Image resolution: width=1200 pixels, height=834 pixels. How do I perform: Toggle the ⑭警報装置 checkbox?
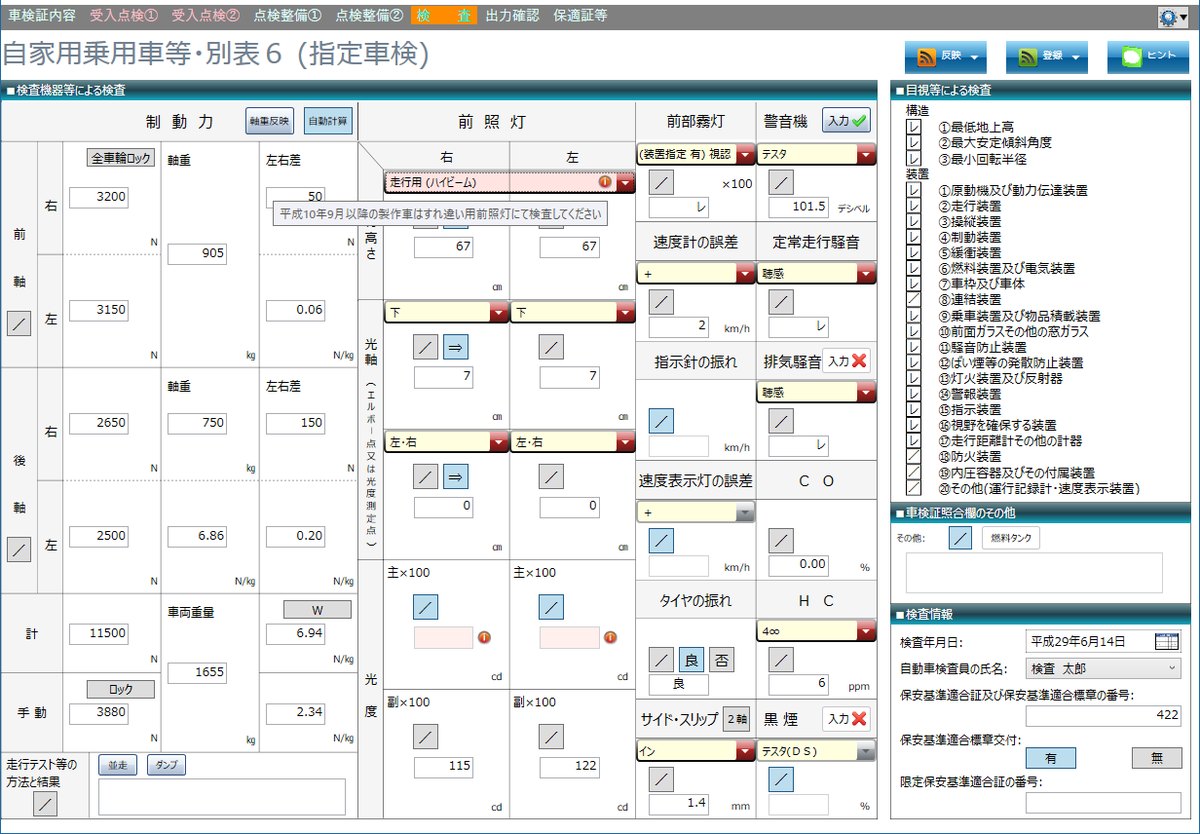point(913,394)
